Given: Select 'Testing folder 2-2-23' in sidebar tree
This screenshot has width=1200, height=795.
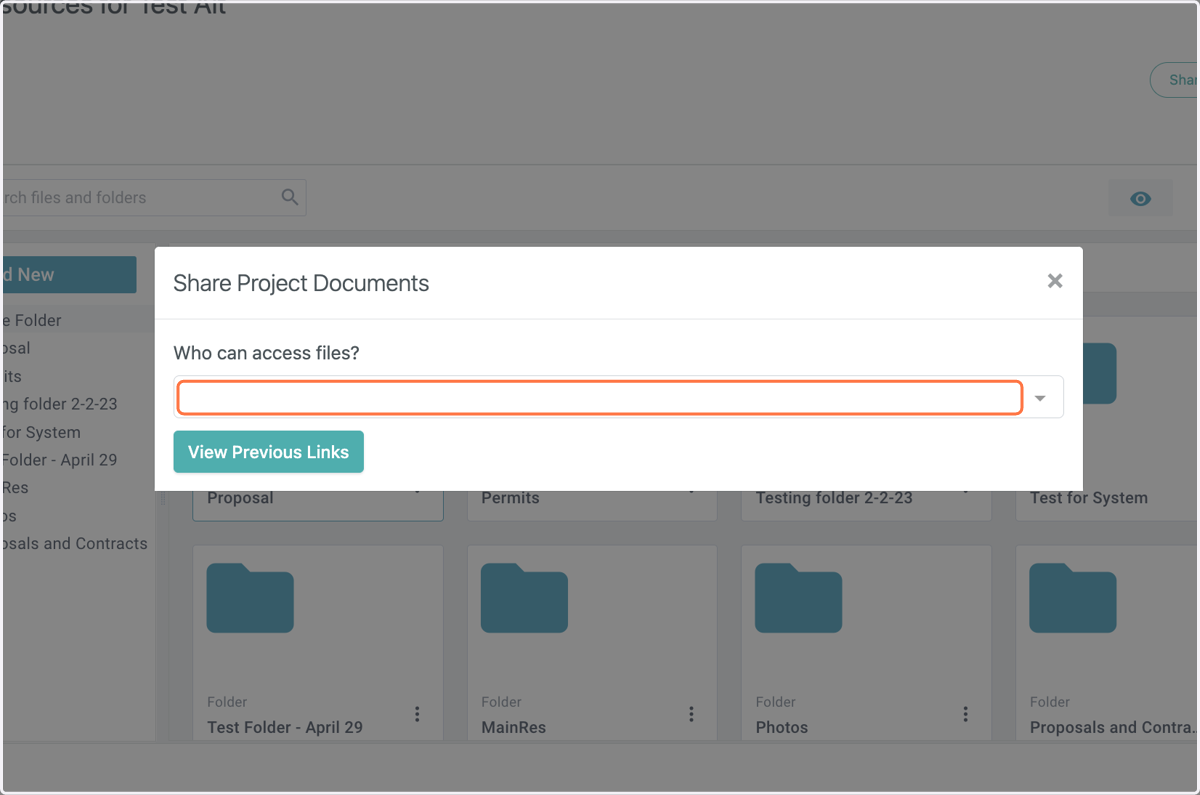Looking at the screenshot, I should 59,404.
